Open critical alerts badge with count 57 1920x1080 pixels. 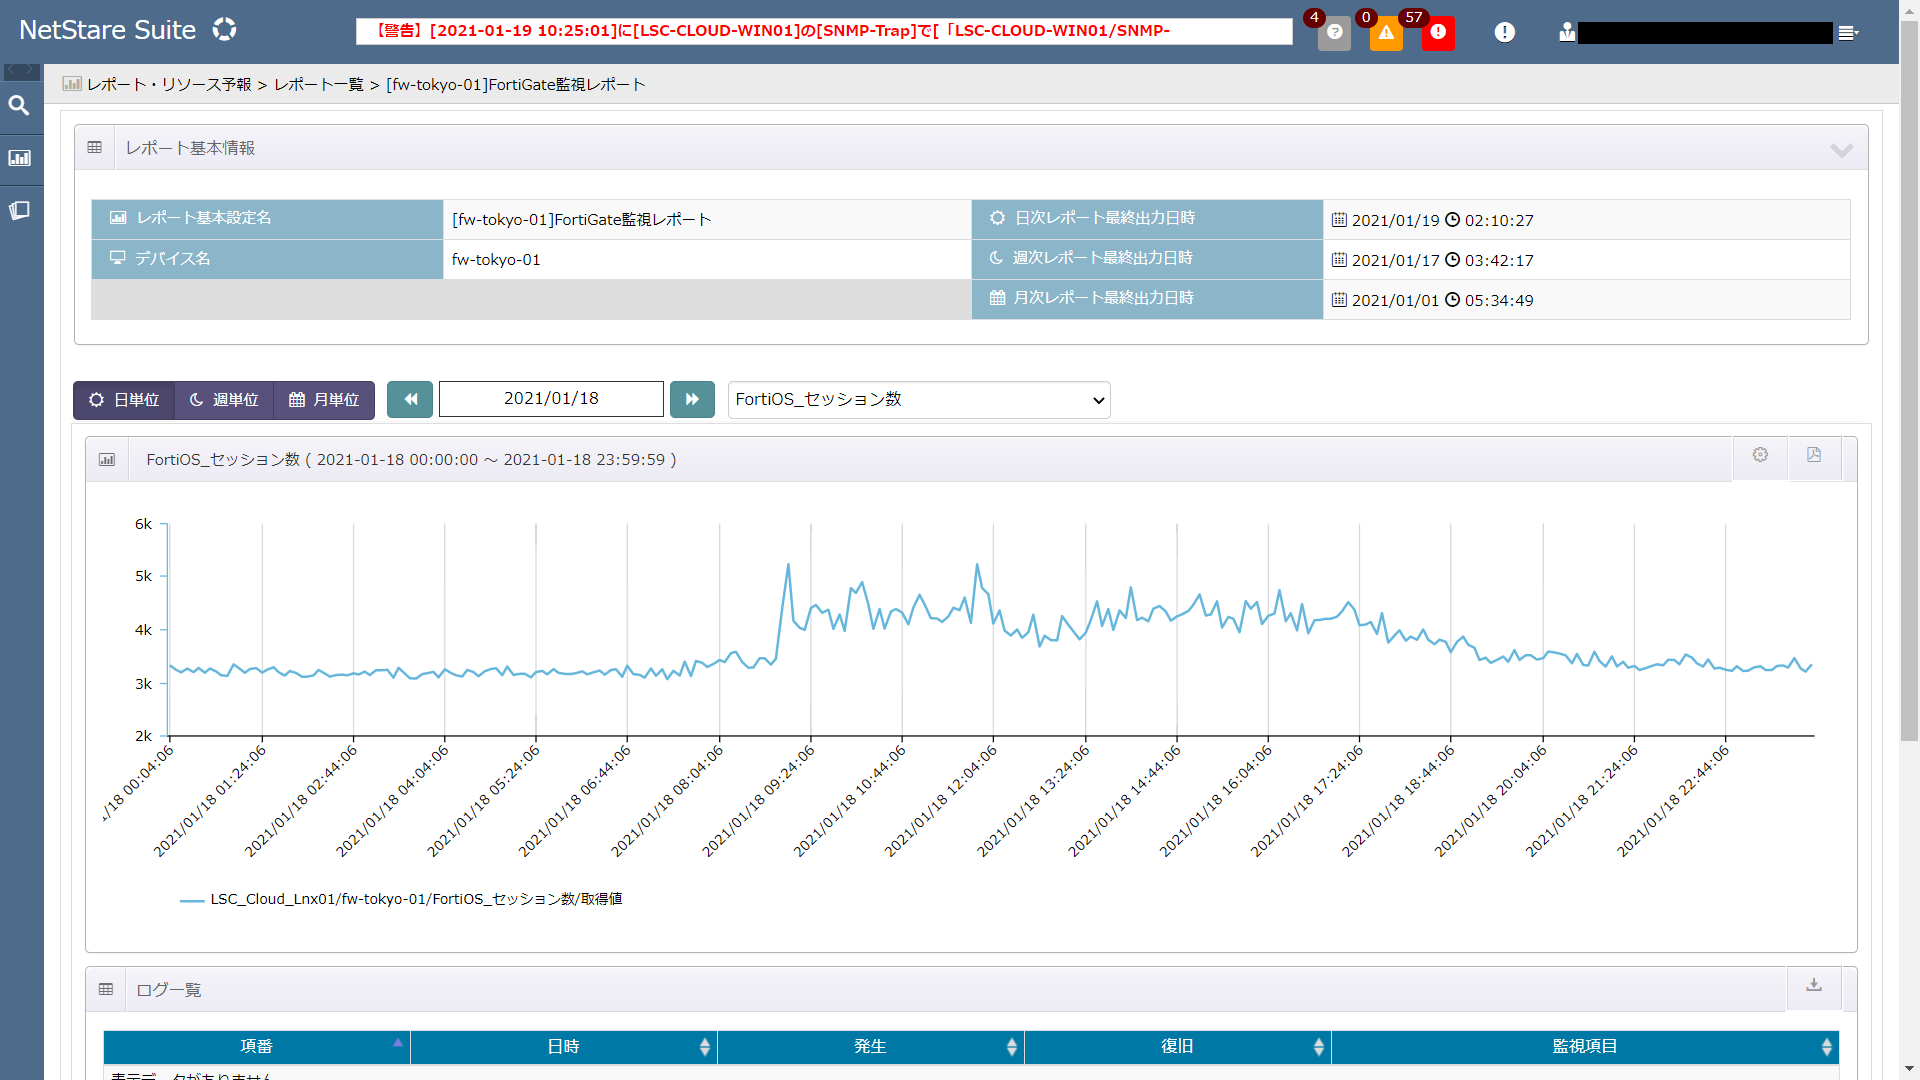[x=1438, y=33]
